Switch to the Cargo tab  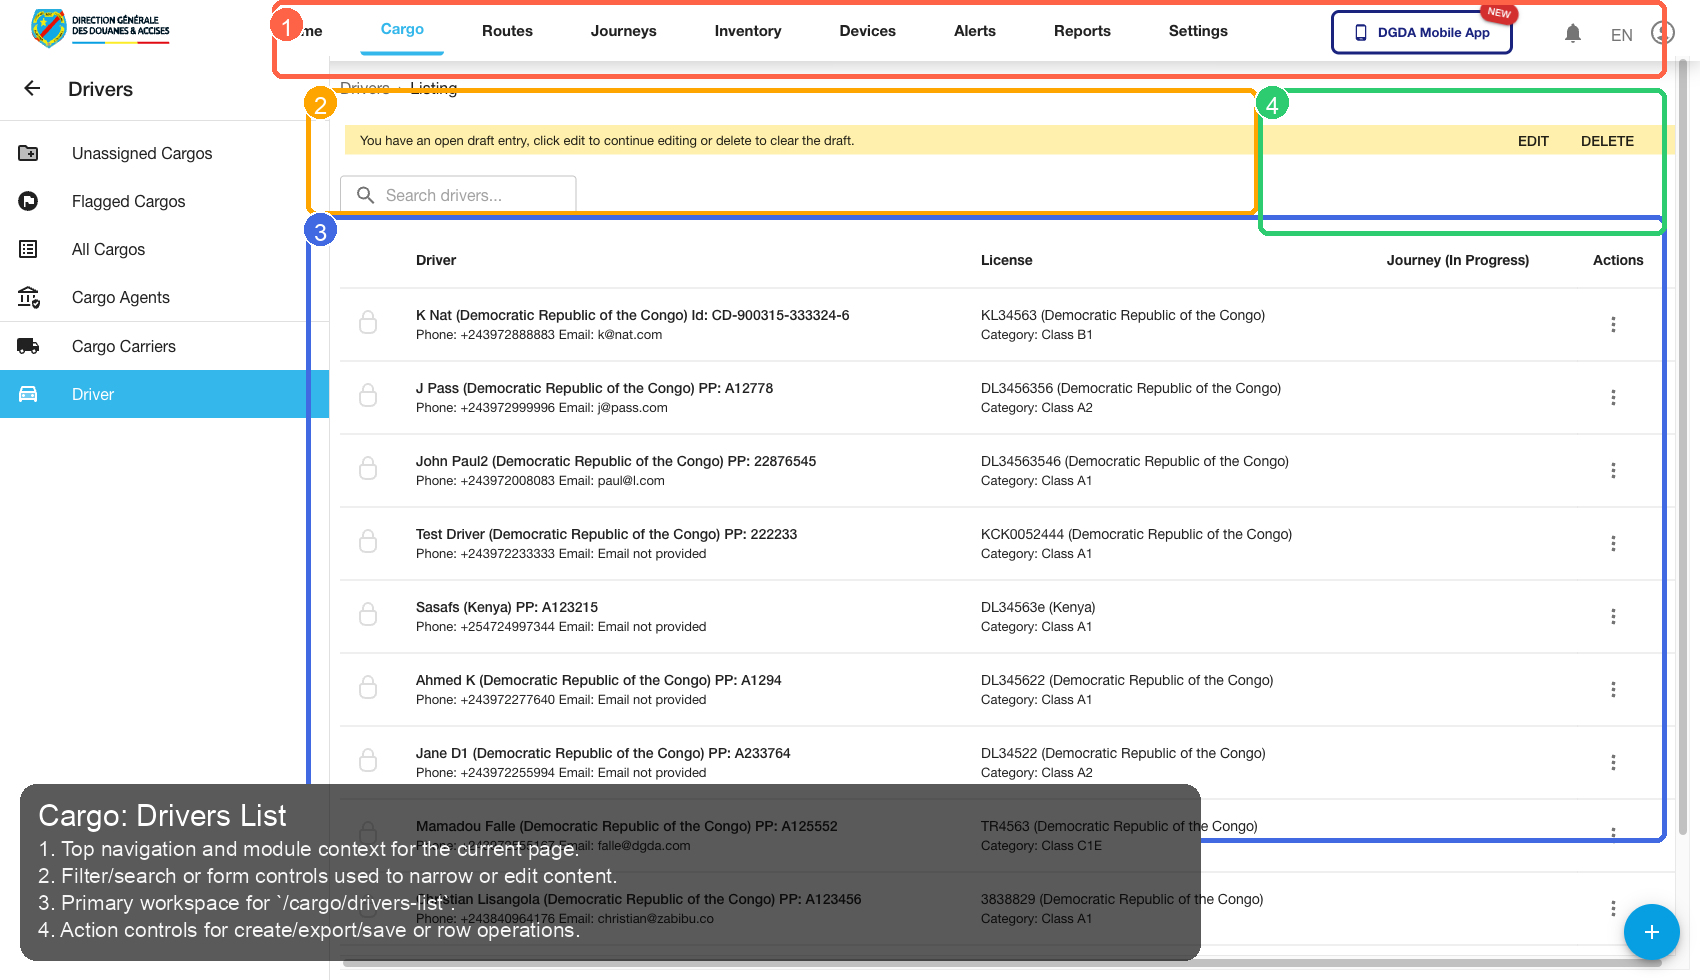coord(402,30)
